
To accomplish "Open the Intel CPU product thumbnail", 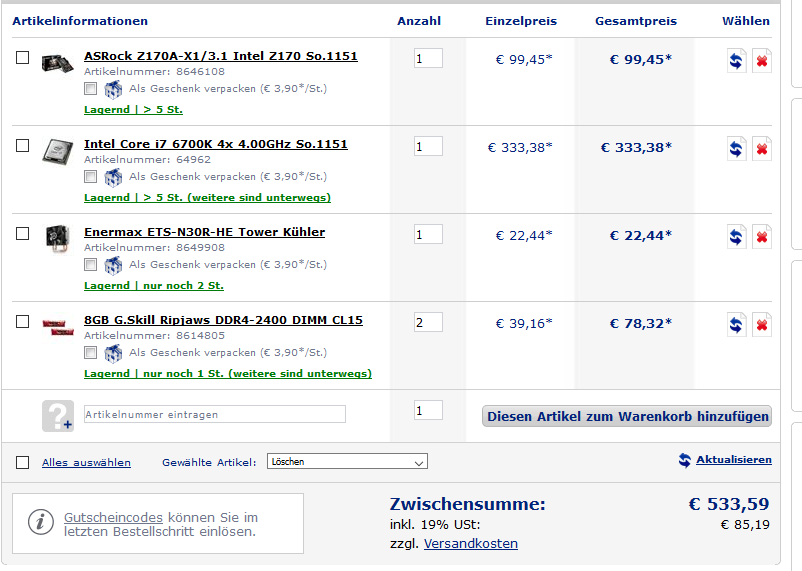I will pyautogui.click(x=57, y=151).
